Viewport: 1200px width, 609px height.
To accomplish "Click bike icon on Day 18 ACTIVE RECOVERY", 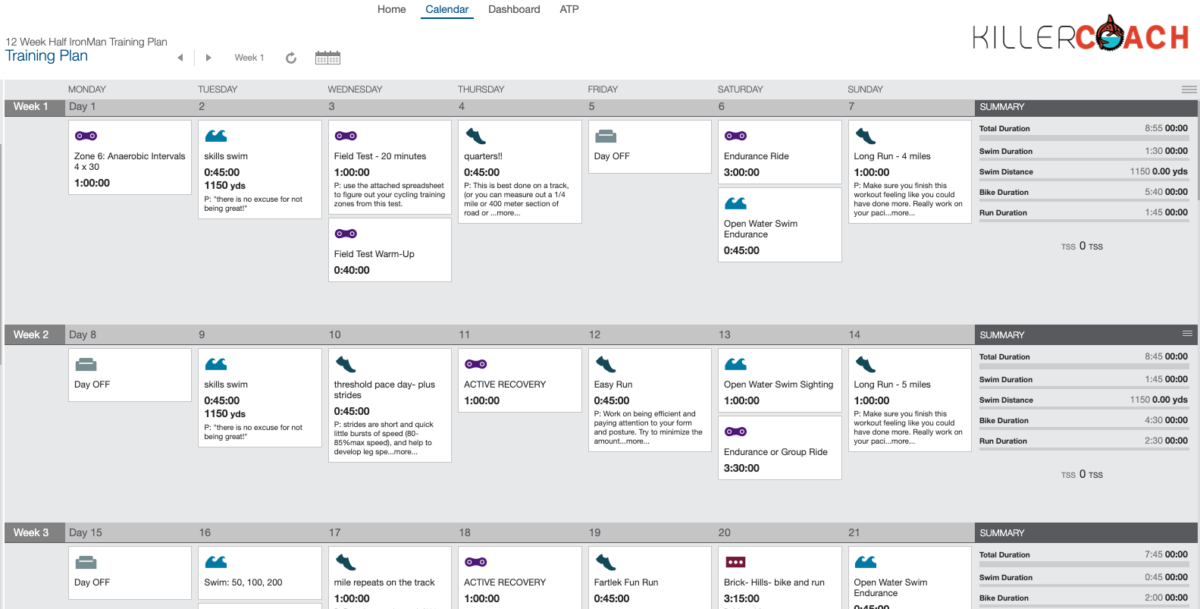I will (476, 562).
